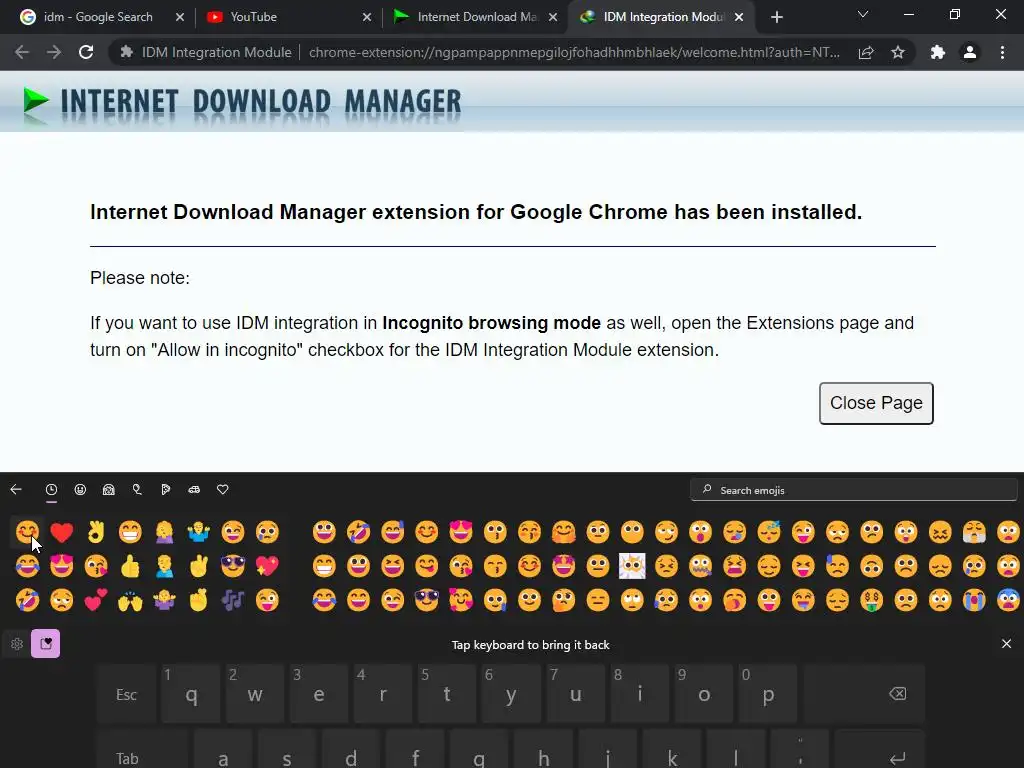Viewport: 1024px width, 768px height.
Task: Open the Symbols heart emoji category
Action: click(x=223, y=489)
